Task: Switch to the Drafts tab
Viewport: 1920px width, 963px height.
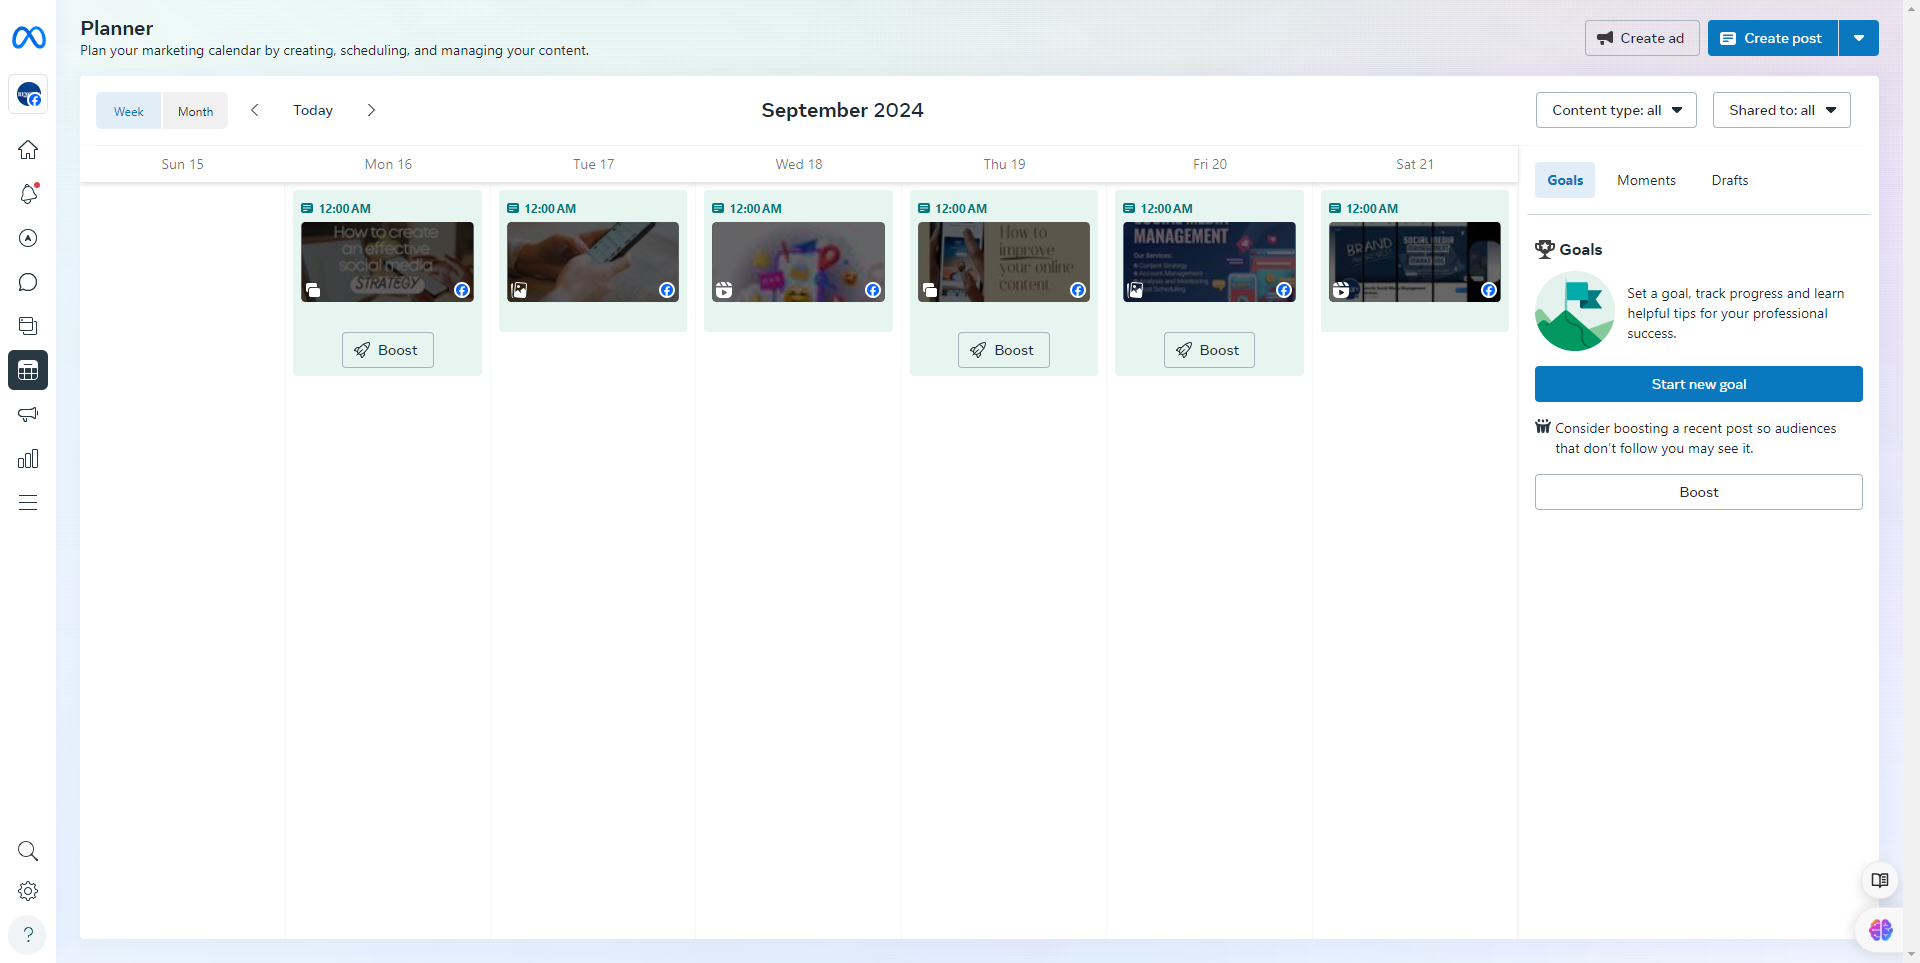Action: point(1729,180)
